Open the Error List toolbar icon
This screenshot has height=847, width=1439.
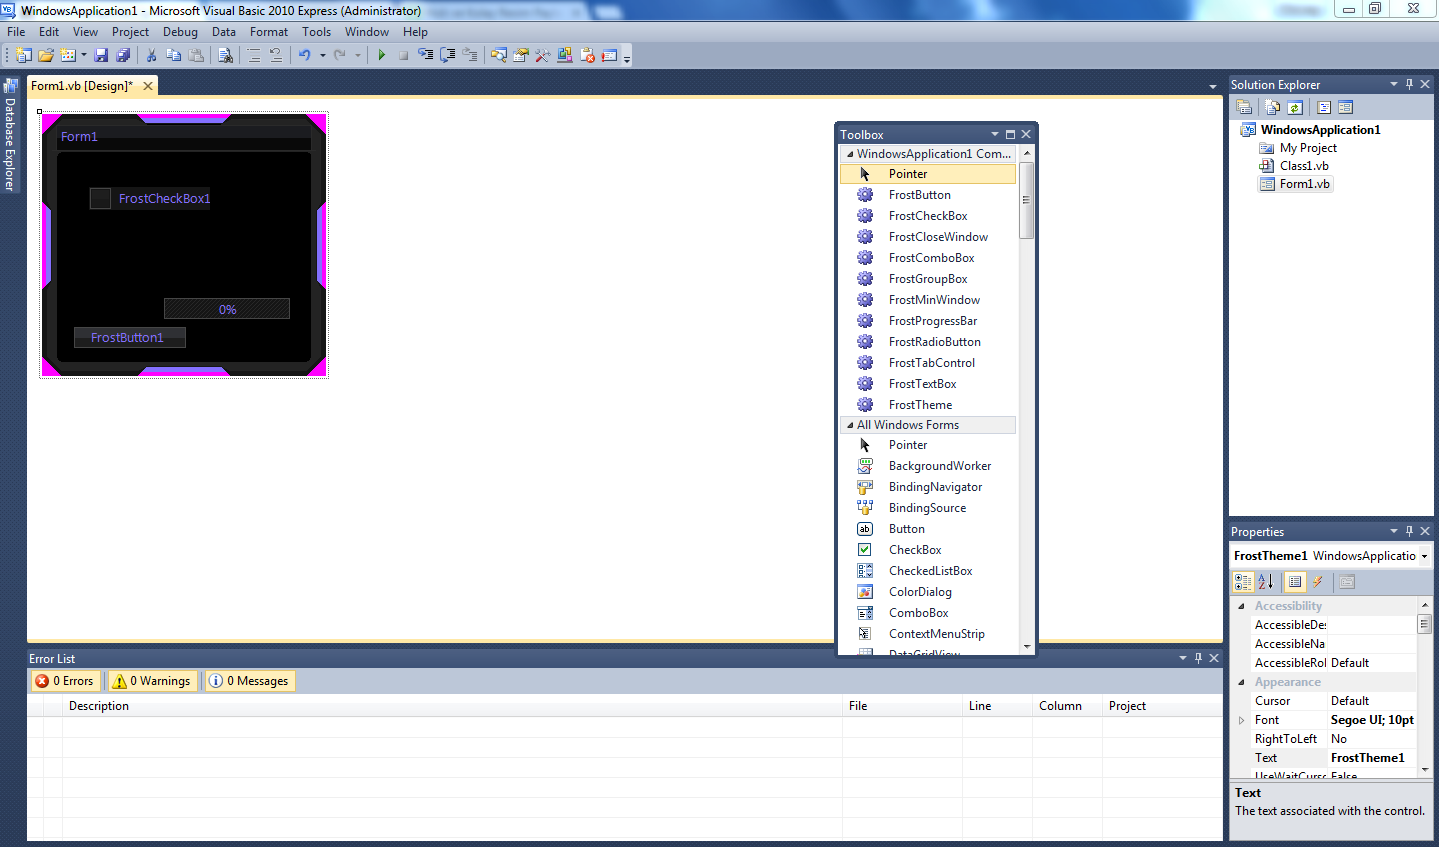(x=587, y=56)
